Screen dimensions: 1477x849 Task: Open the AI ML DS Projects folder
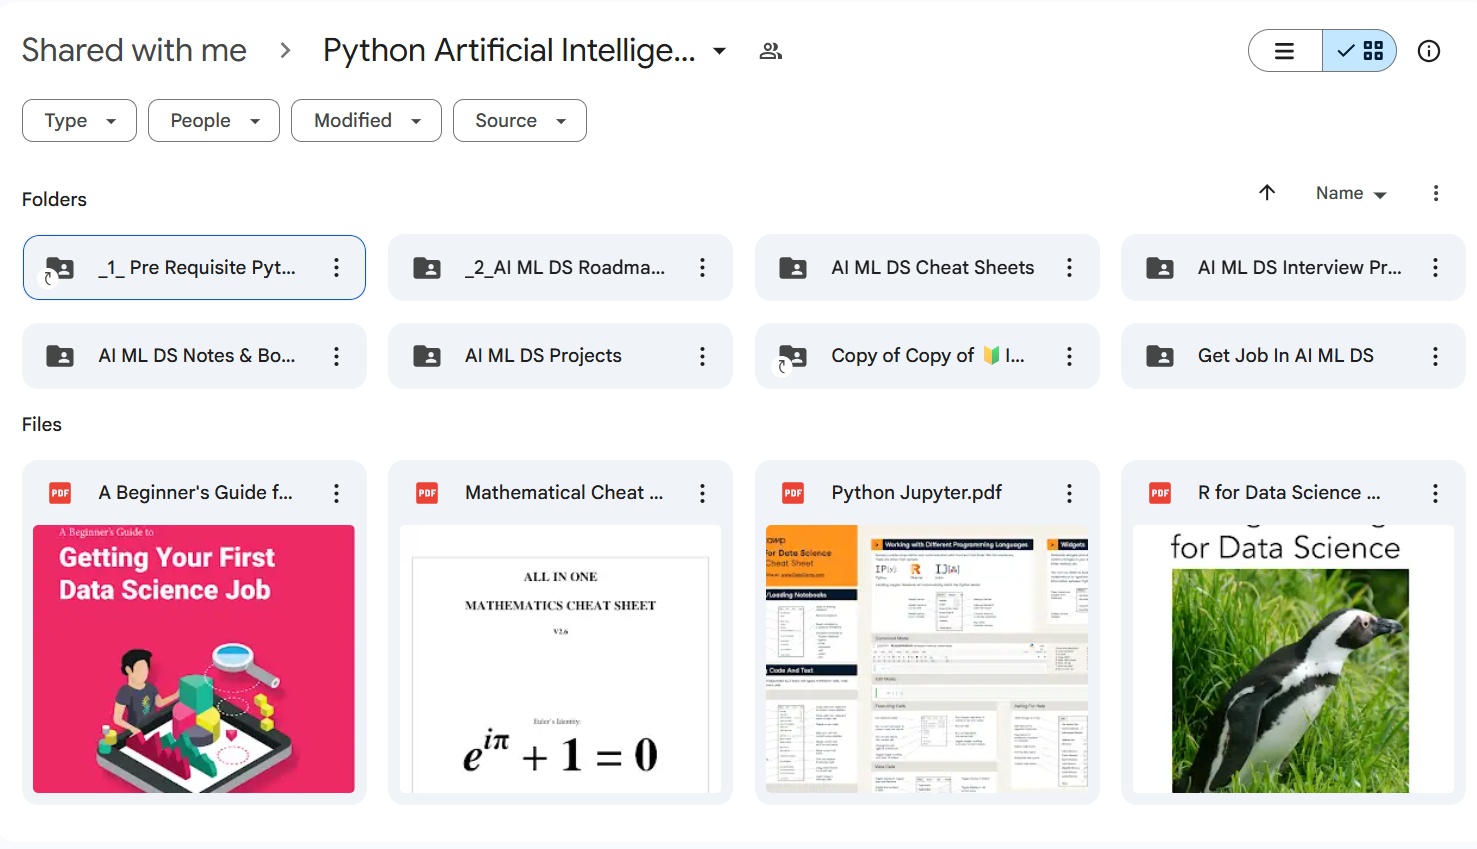543,356
